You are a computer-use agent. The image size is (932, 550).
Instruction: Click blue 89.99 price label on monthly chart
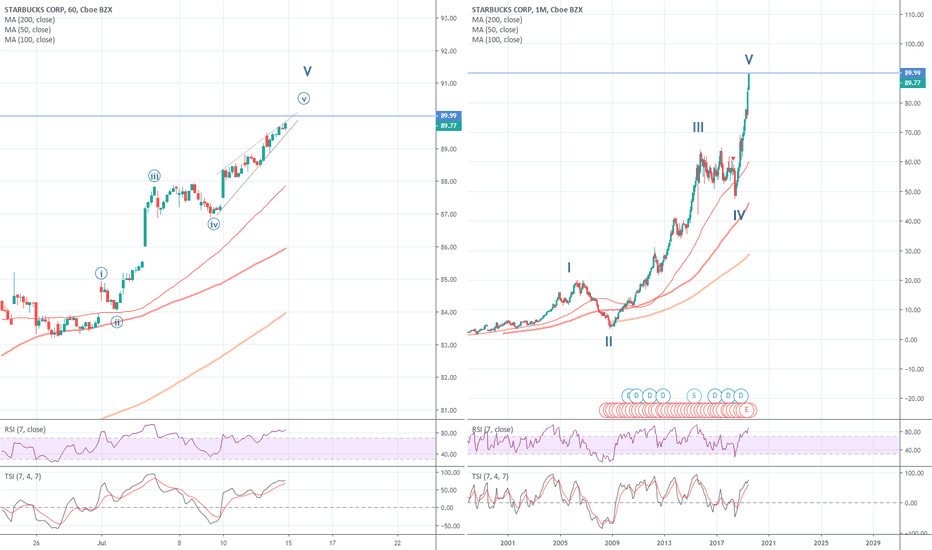pos(912,73)
